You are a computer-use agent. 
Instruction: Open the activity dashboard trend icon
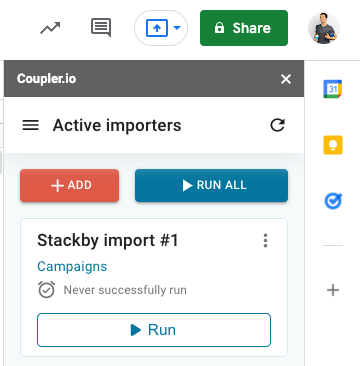50,28
